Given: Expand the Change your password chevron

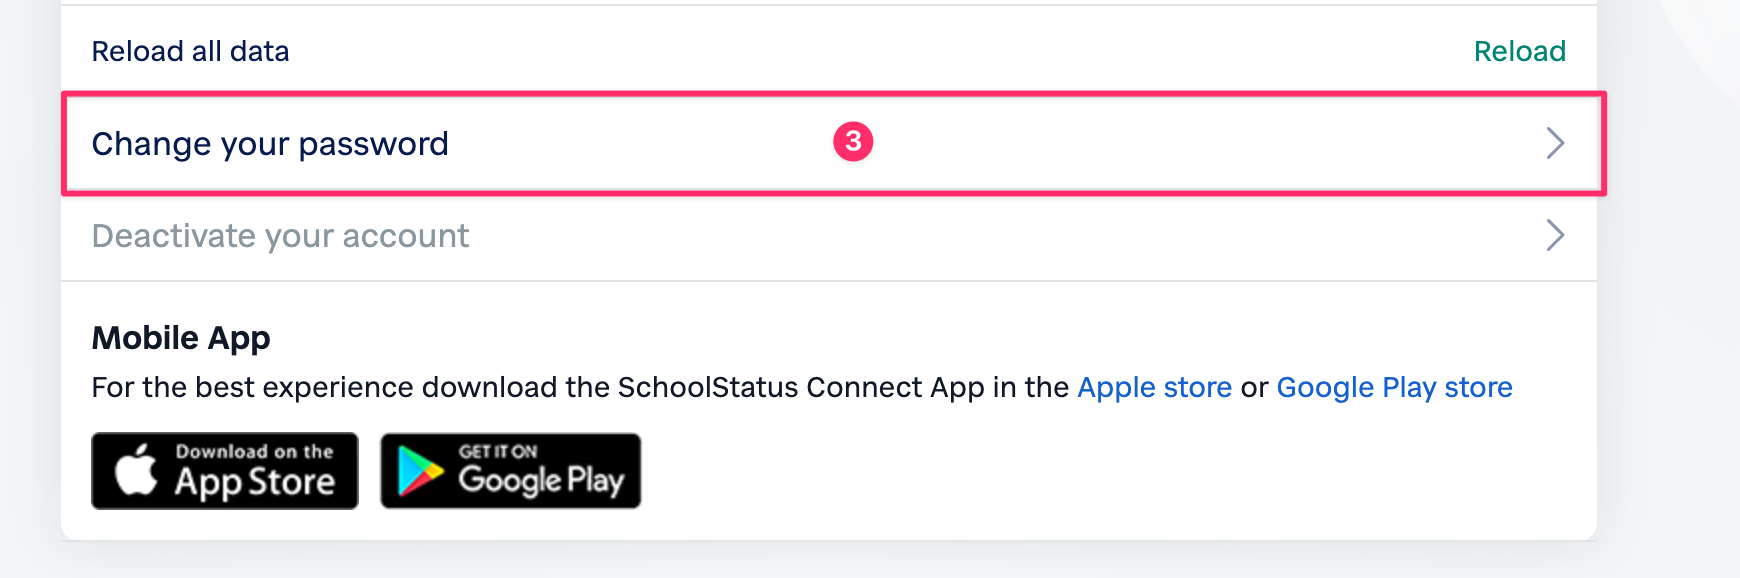Looking at the screenshot, I should pos(1554,143).
